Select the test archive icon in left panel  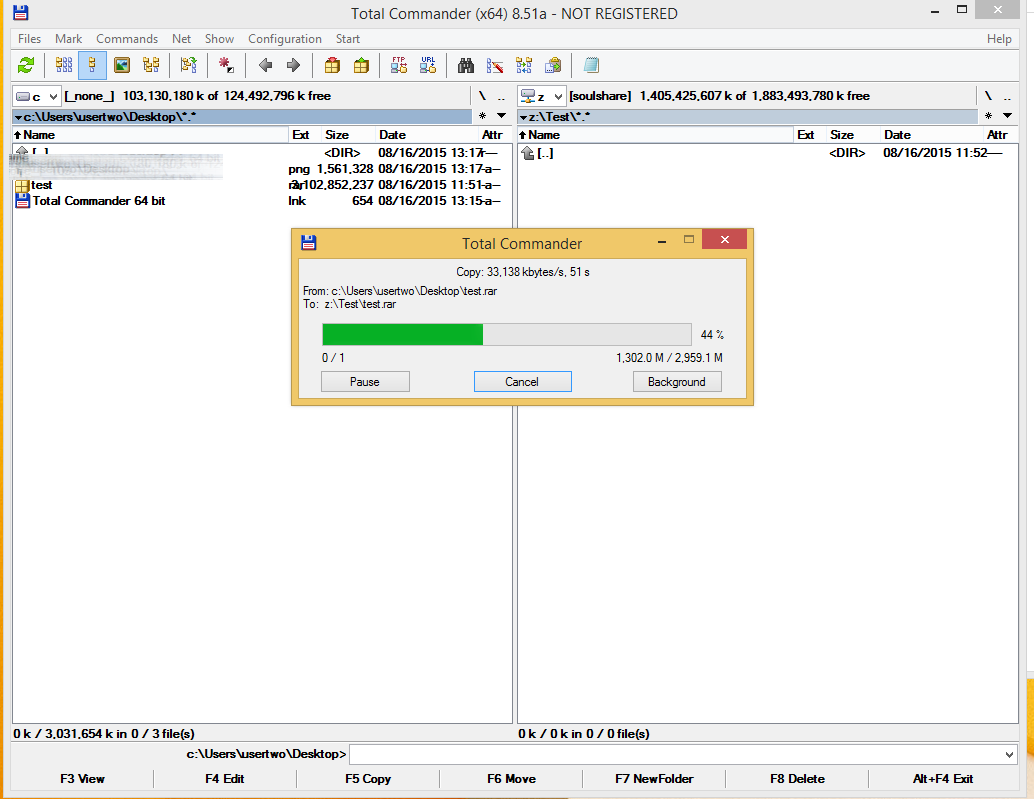22,185
